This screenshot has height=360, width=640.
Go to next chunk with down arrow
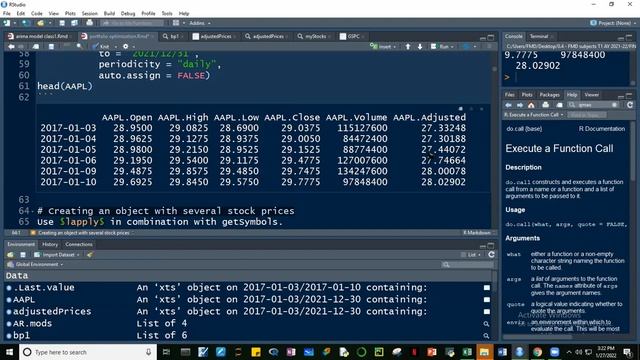click(x=420, y=47)
